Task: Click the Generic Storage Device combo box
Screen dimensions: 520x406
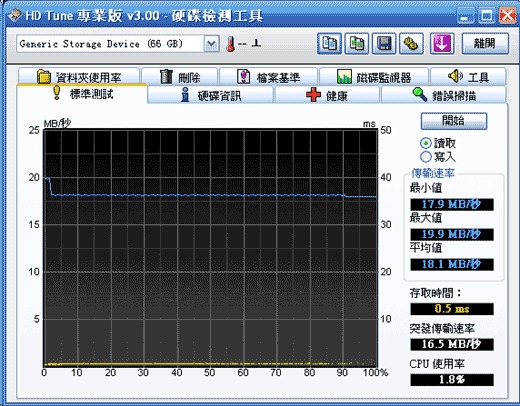Action: pos(118,44)
